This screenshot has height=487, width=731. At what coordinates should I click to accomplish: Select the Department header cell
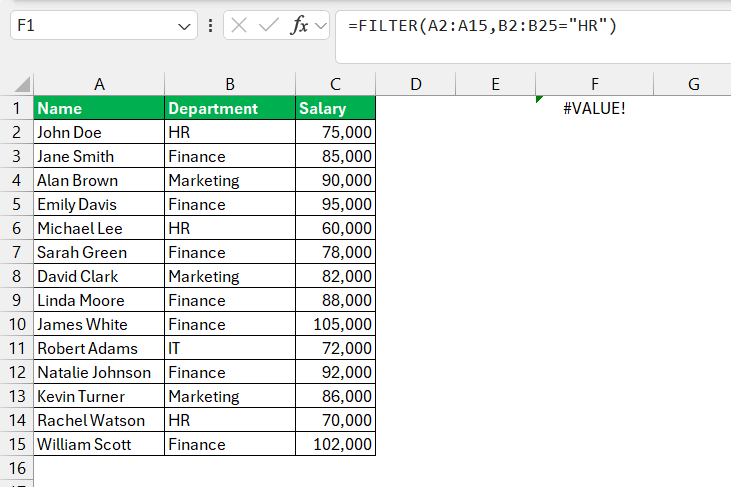tap(230, 108)
